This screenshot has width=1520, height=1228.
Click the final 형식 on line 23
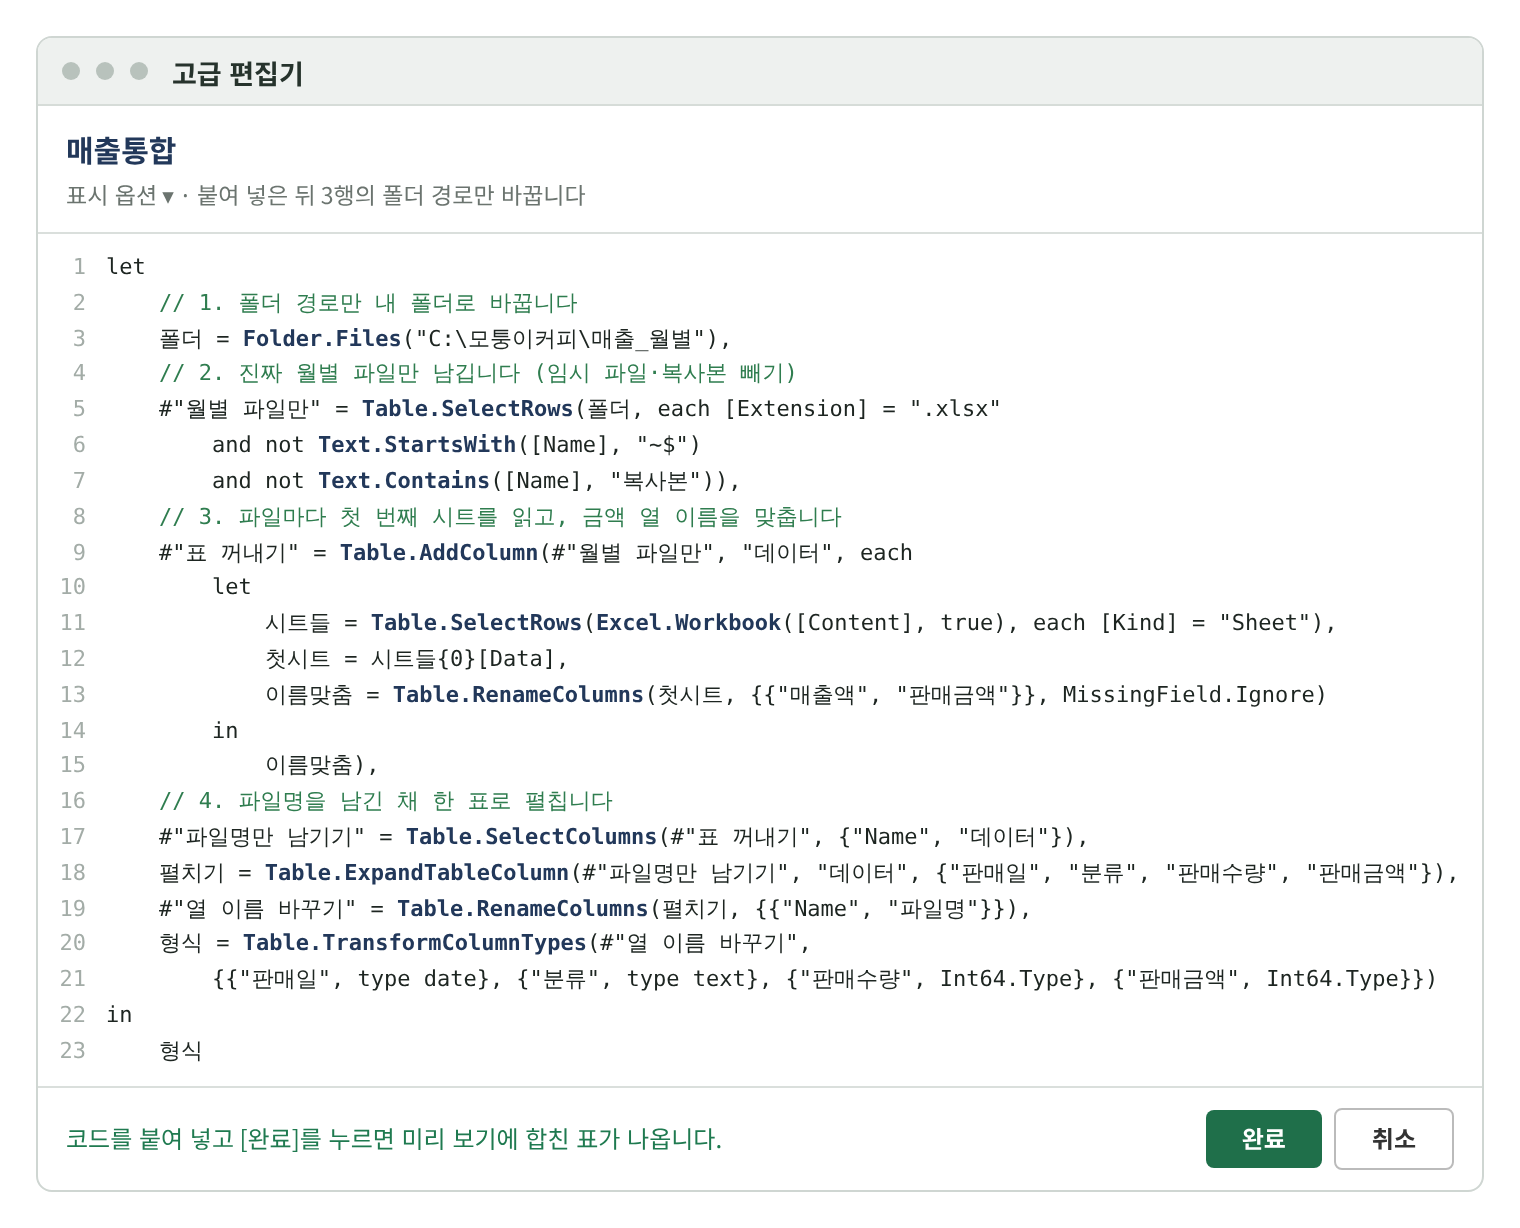coord(180,1050)
